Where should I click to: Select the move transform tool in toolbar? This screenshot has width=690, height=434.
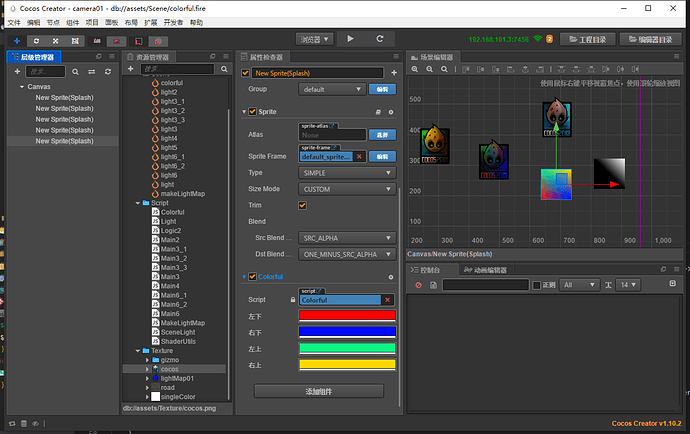click(16, 40)
